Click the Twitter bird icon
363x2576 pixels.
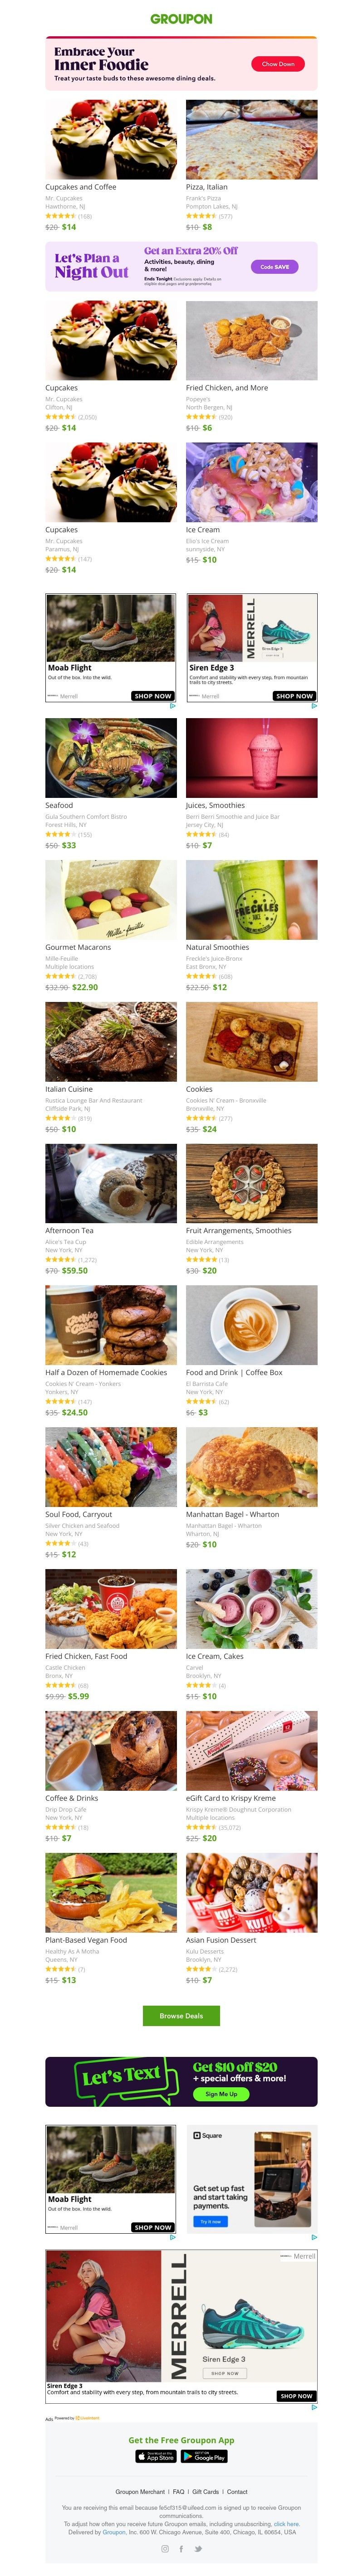197,2548
